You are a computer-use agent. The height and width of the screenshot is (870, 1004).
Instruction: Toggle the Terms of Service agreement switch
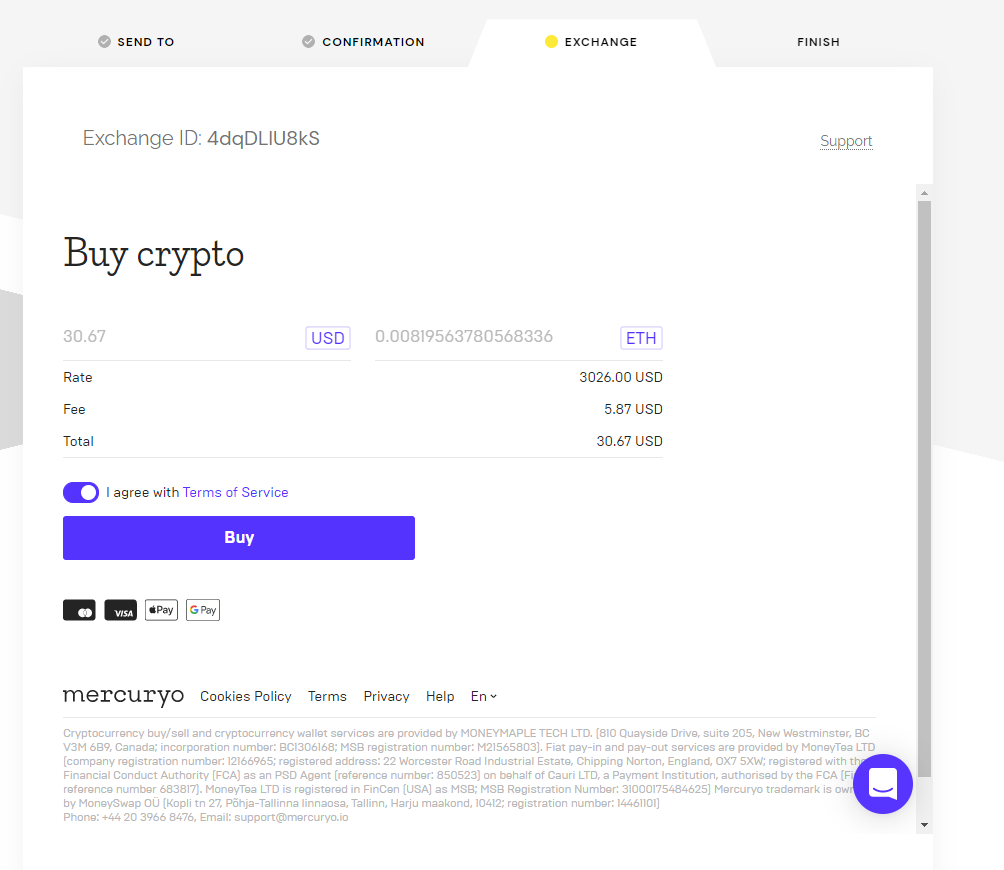(81, 492)
